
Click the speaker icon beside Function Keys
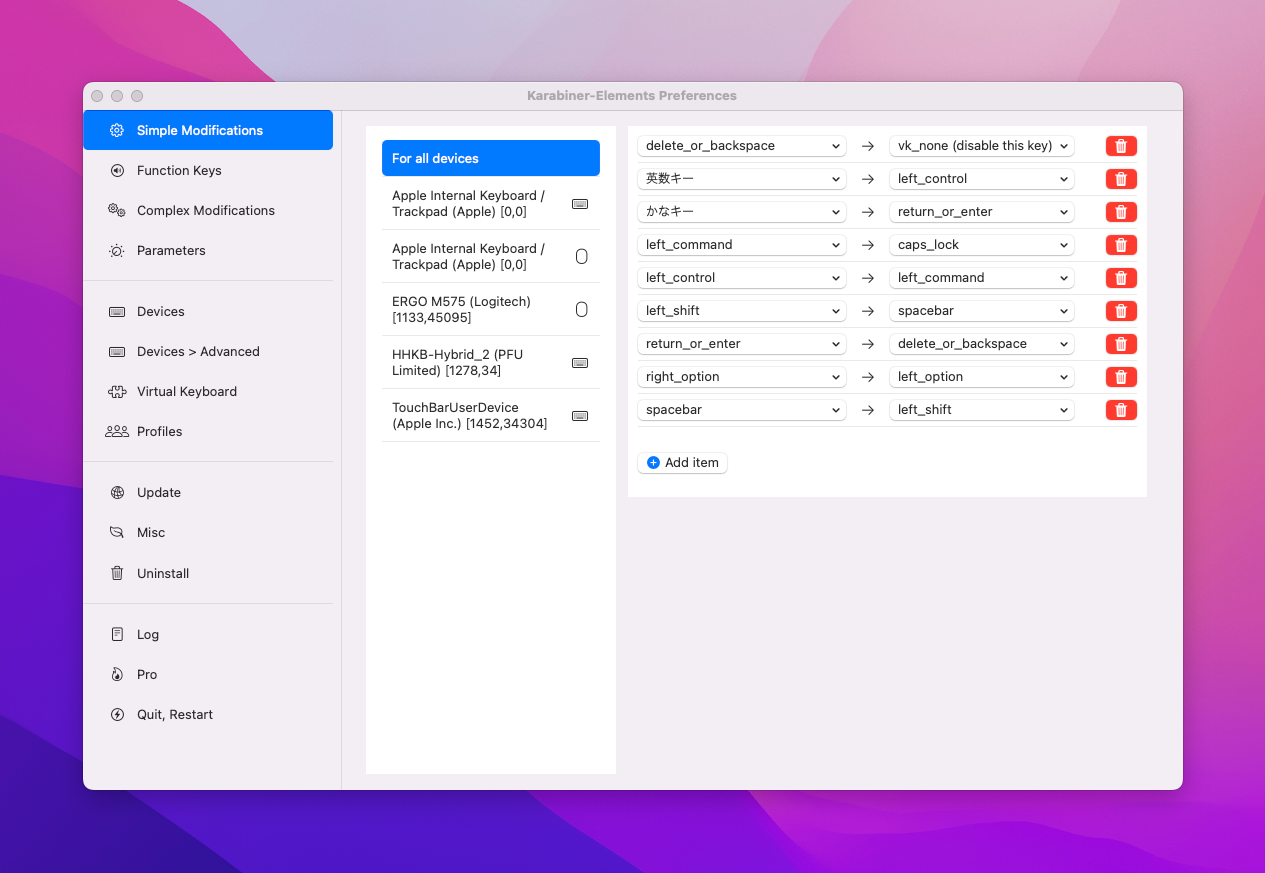tap(117, 170)
